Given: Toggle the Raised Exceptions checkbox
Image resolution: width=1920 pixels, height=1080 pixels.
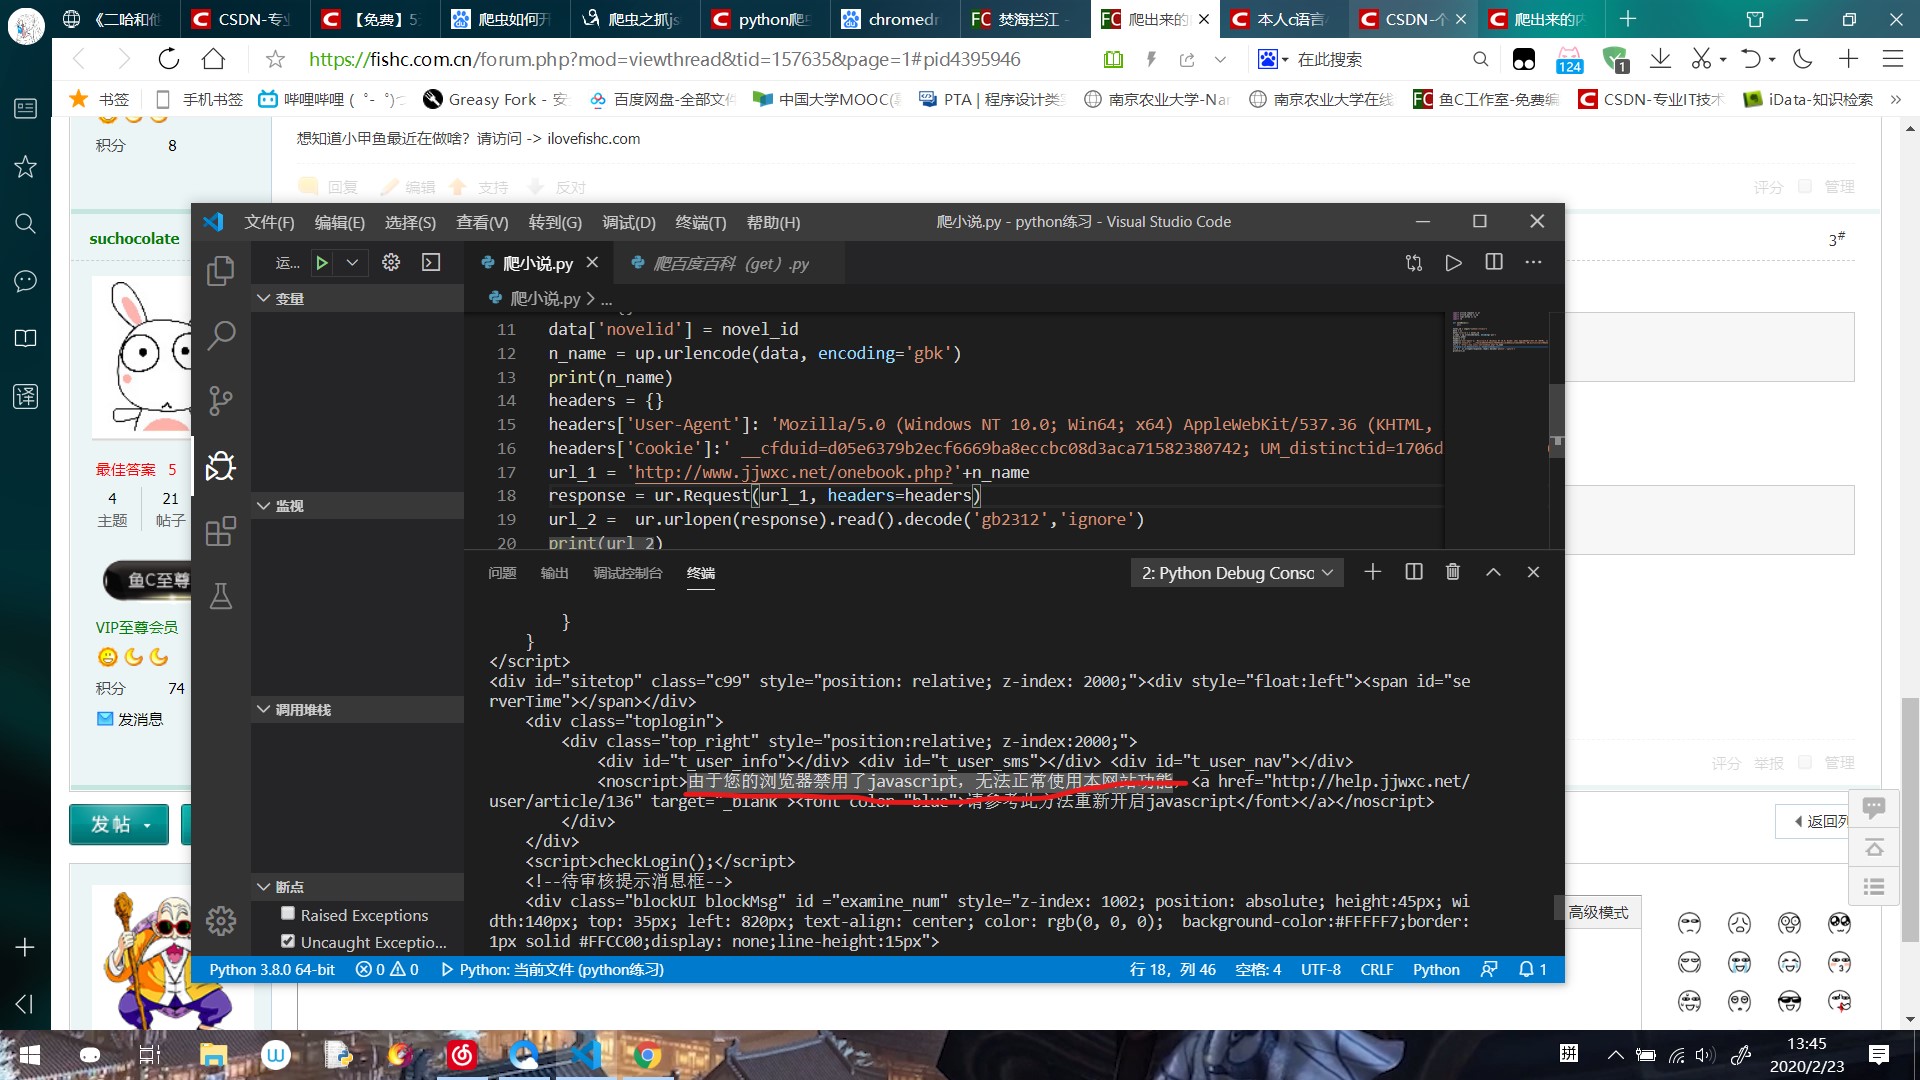Looking at the screenshot, I should (286, 914).
